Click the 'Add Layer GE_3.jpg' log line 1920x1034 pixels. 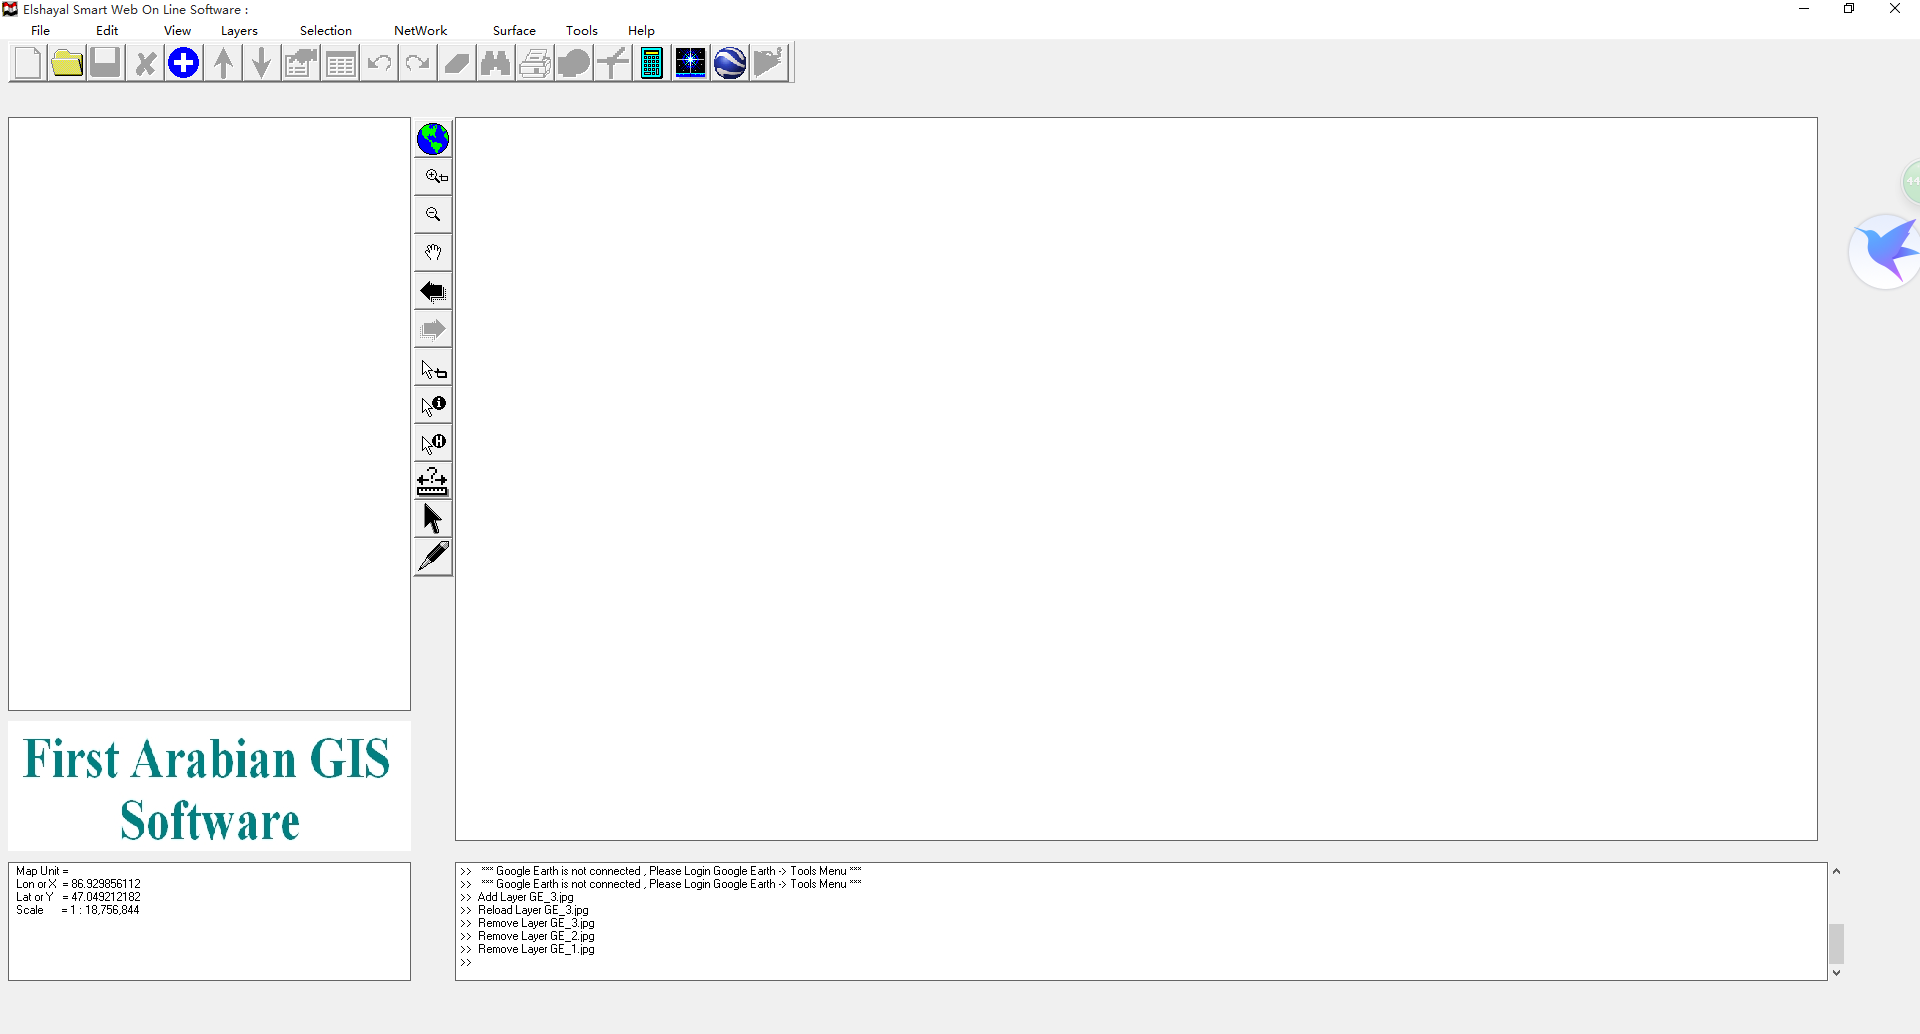click(525, 897)
